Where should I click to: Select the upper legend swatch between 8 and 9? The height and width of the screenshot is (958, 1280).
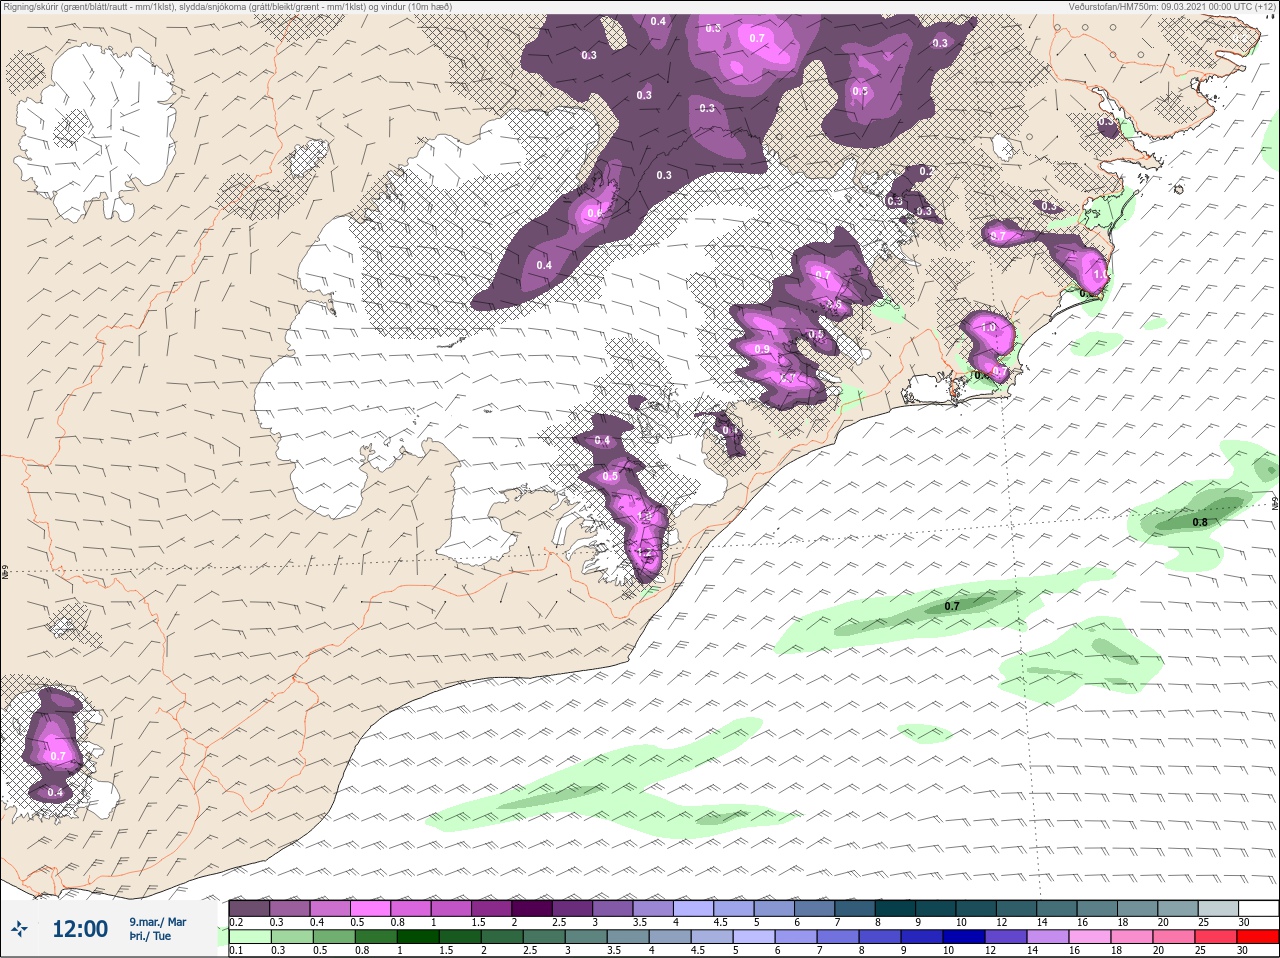(x=897, y=908)
